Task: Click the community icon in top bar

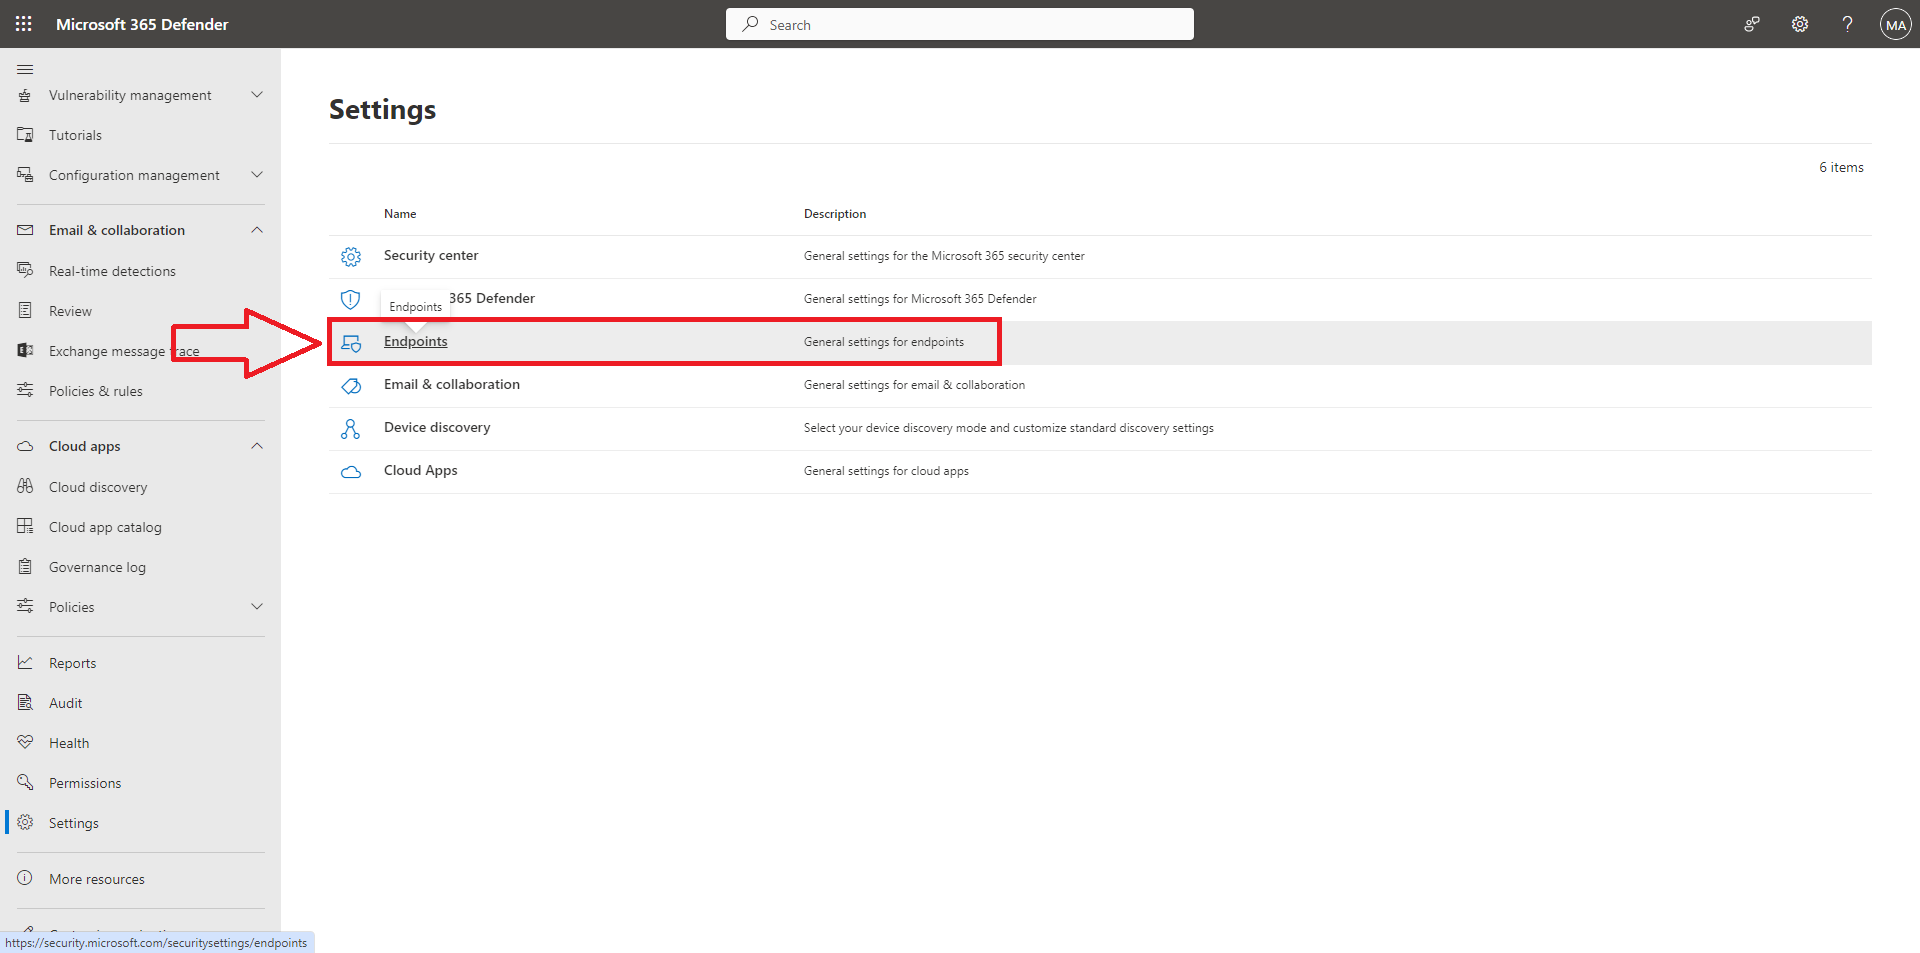Action: click(x=1752, y=24)
